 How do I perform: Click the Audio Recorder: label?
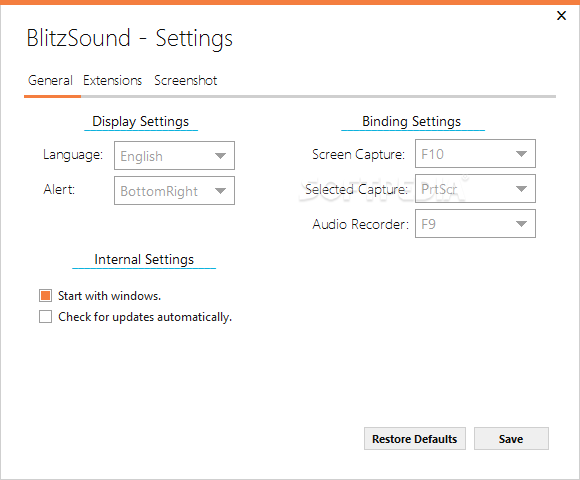(x=360, y=224)
